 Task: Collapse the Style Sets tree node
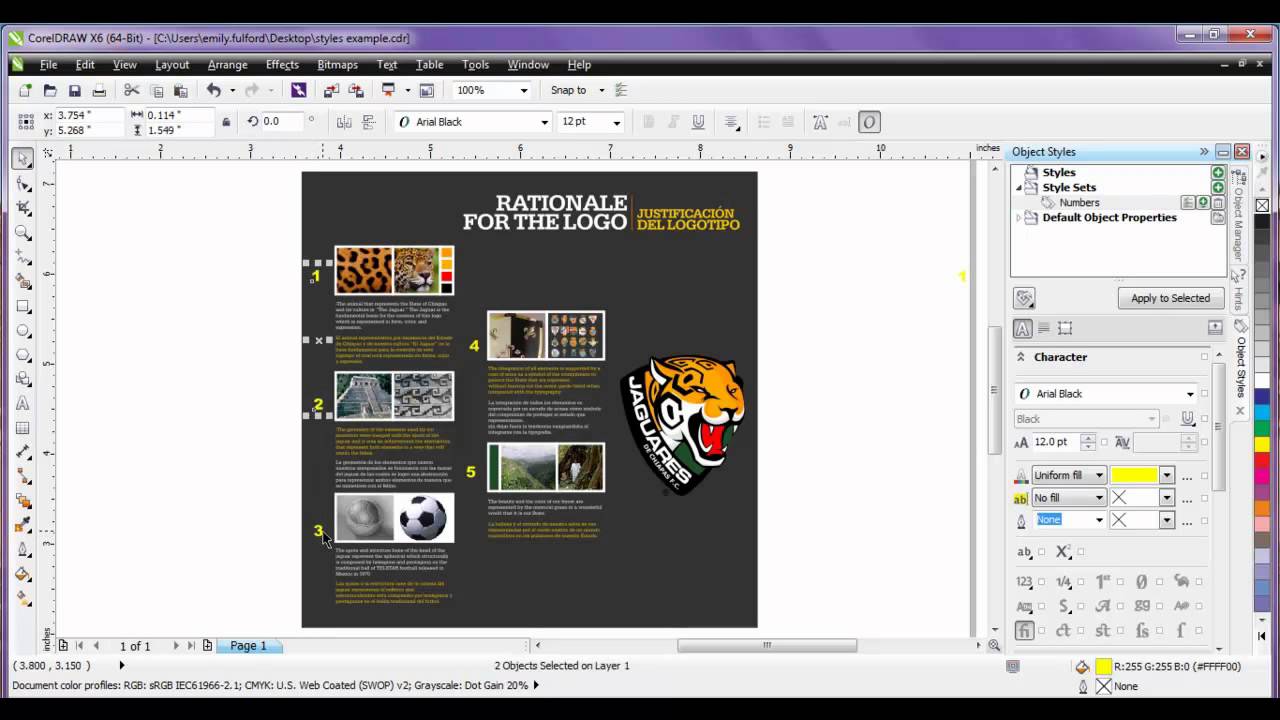[x=1019, y=187]
